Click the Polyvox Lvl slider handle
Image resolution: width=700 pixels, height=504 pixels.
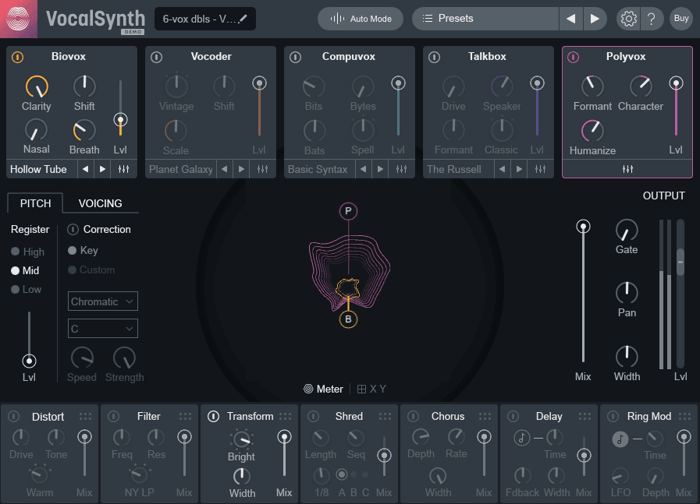click(x=676, y=83)
